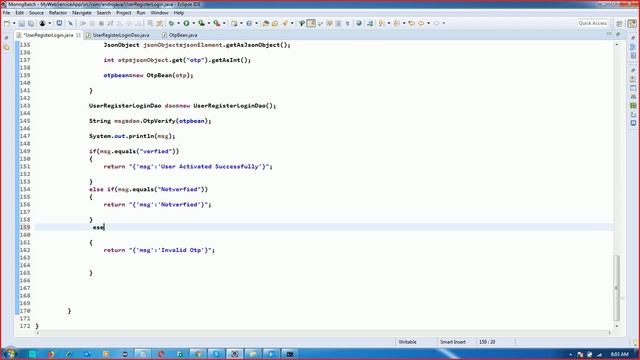Click the Search flashlight toolbar icon
Viewport: 640px width, 360px height.
tap(284, 24)
